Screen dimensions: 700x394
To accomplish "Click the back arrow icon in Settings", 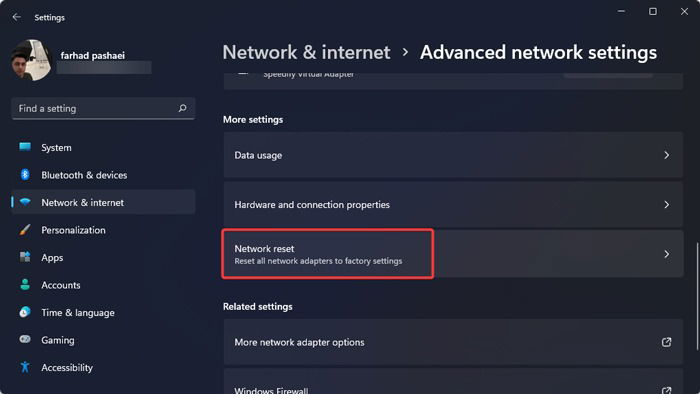I will point(17,17).
